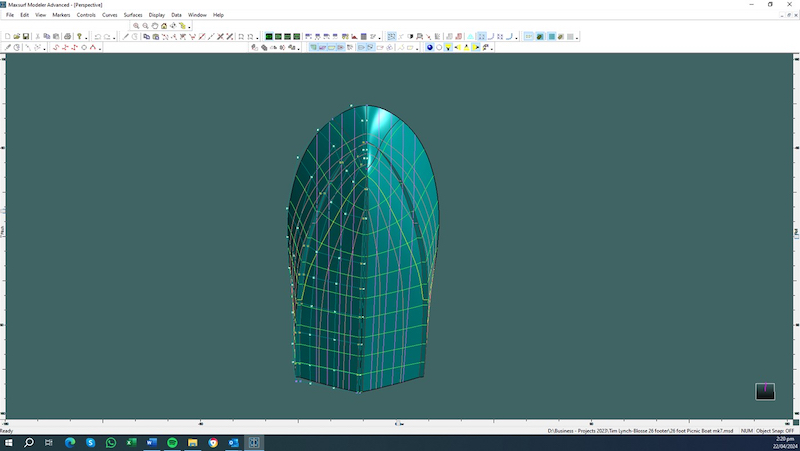Click the Paste clipboard icon

click(56, 37)
